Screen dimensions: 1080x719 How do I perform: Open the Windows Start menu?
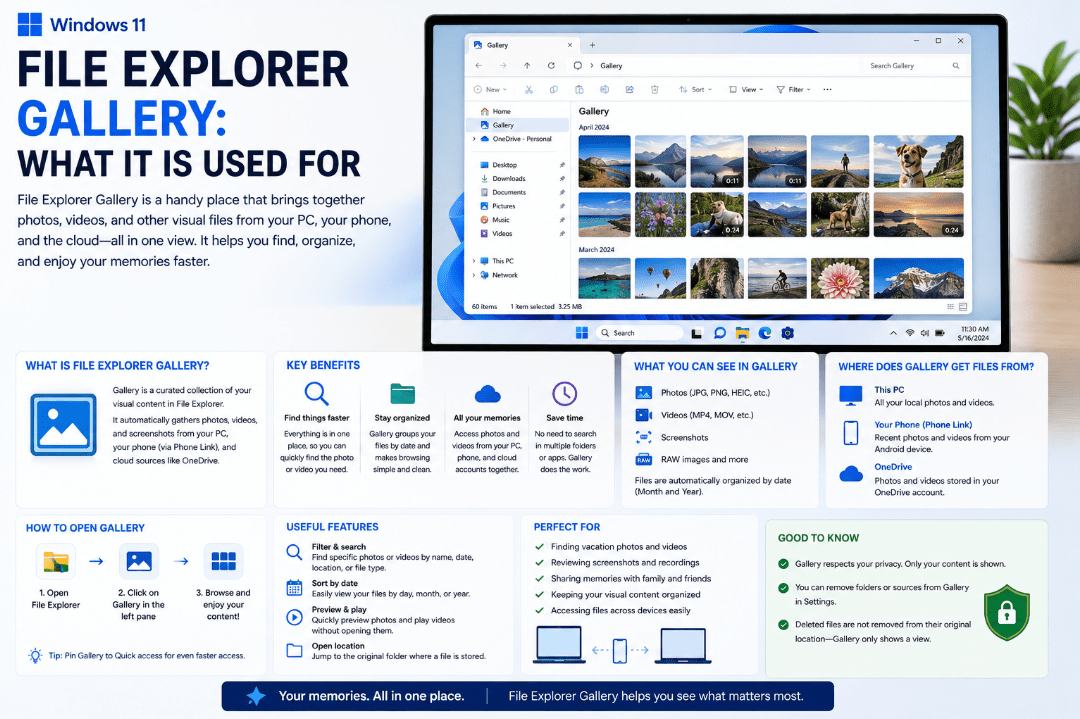(582, 333)
